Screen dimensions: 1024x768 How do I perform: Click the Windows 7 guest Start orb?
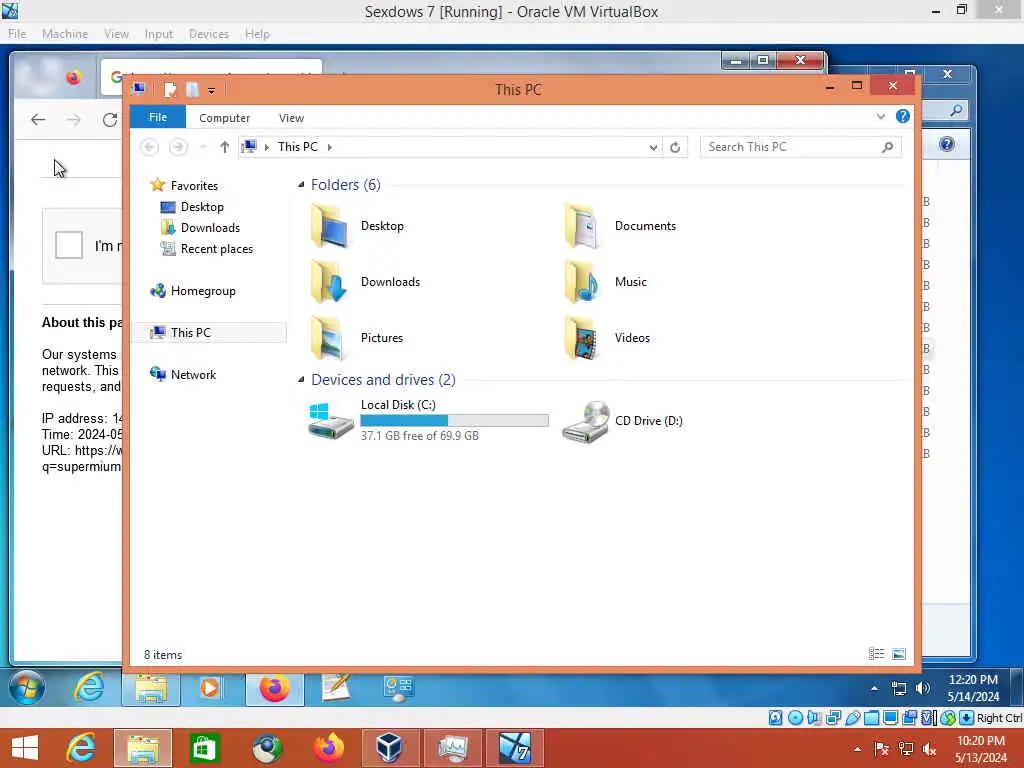pos(27,687)
